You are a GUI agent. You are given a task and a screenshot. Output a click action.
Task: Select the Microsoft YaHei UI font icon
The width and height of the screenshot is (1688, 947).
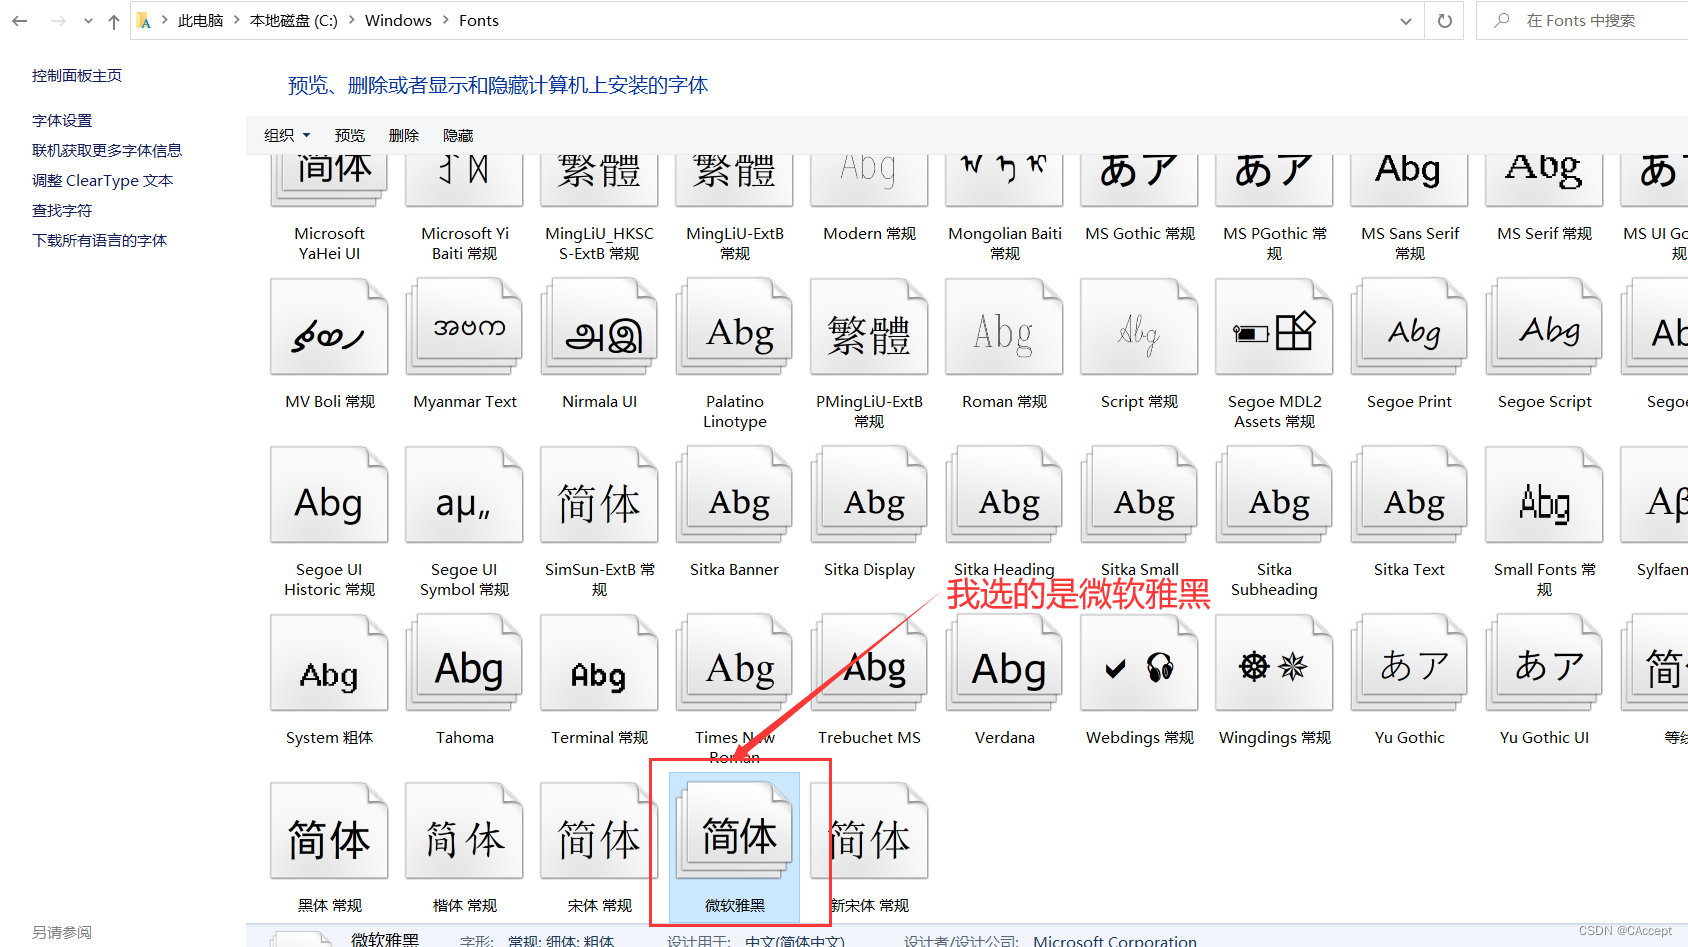coord(329,180)
